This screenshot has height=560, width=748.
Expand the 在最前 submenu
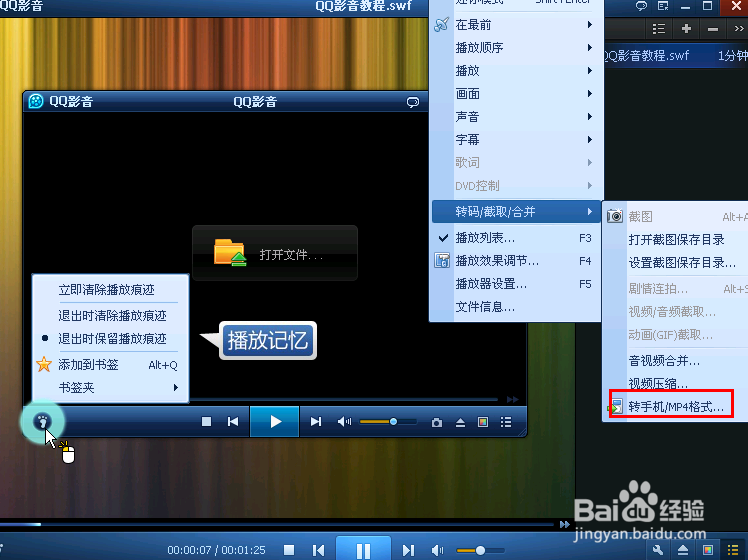pyautogui.click(x=516, y=25)
